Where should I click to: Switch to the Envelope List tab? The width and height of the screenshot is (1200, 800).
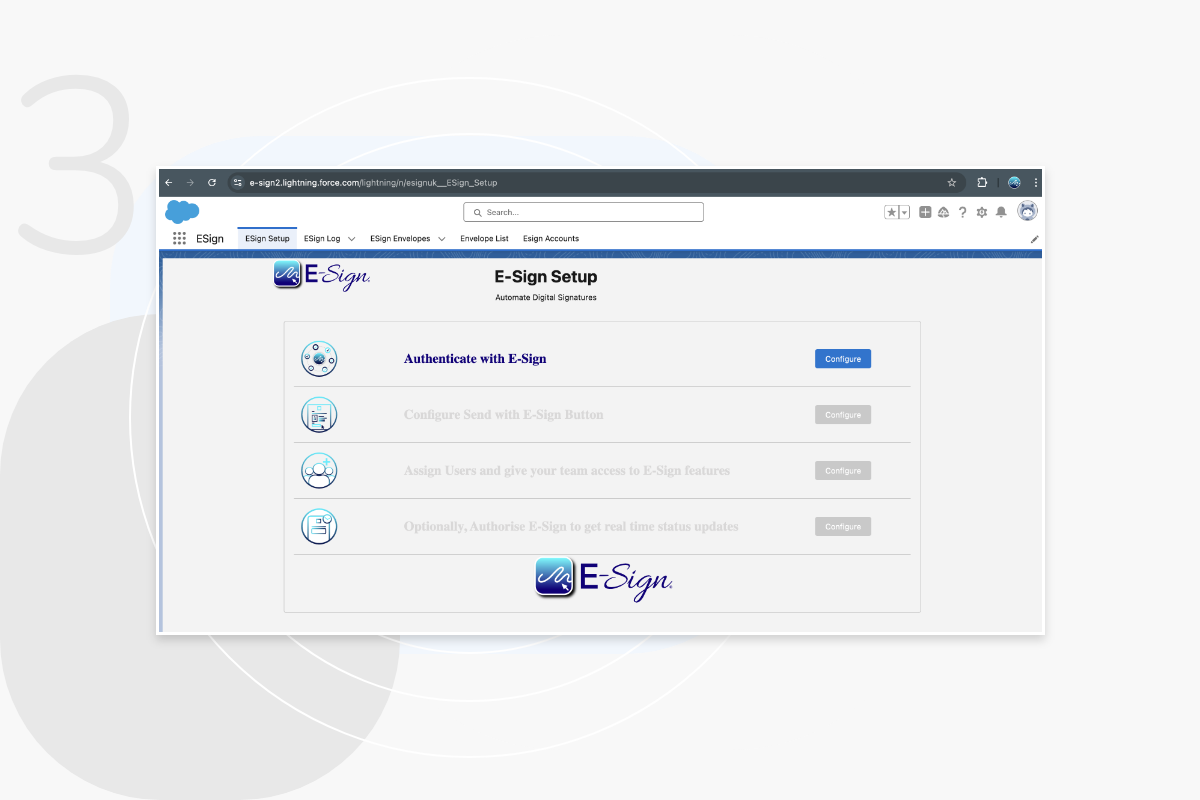pyautogui.click(x=484, y=239)
